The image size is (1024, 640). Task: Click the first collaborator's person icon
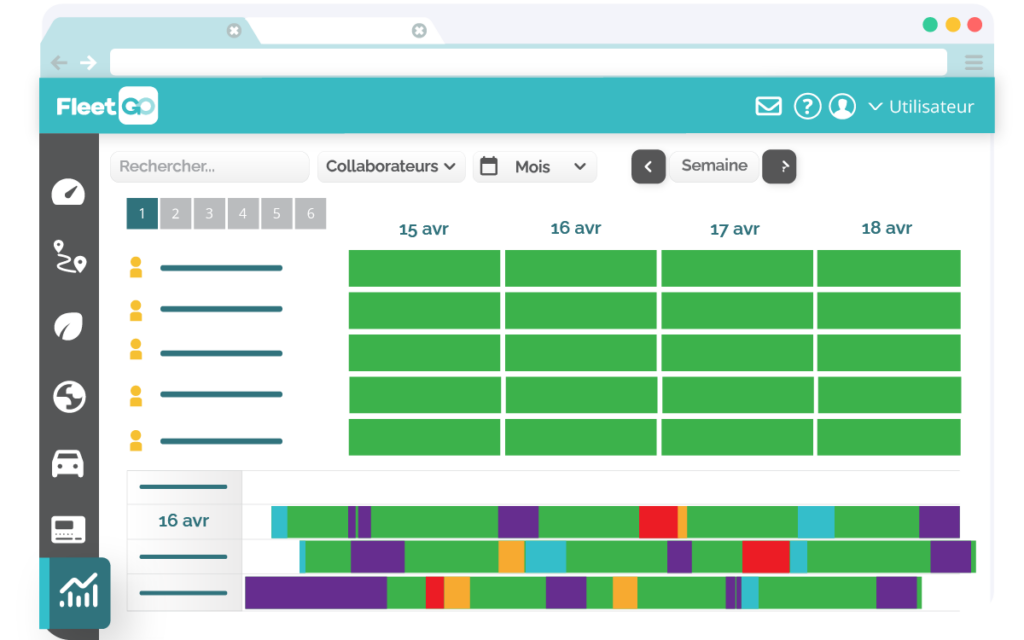click(136, 267)
